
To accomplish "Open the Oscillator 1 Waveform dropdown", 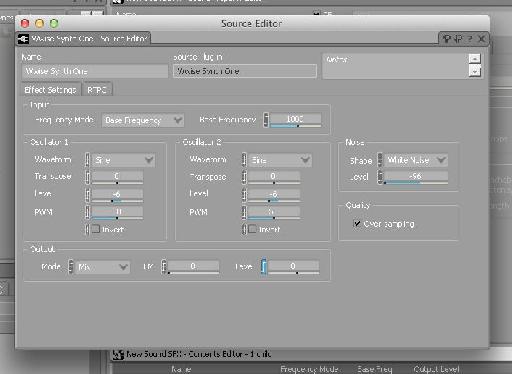I will tap(124, 160).
